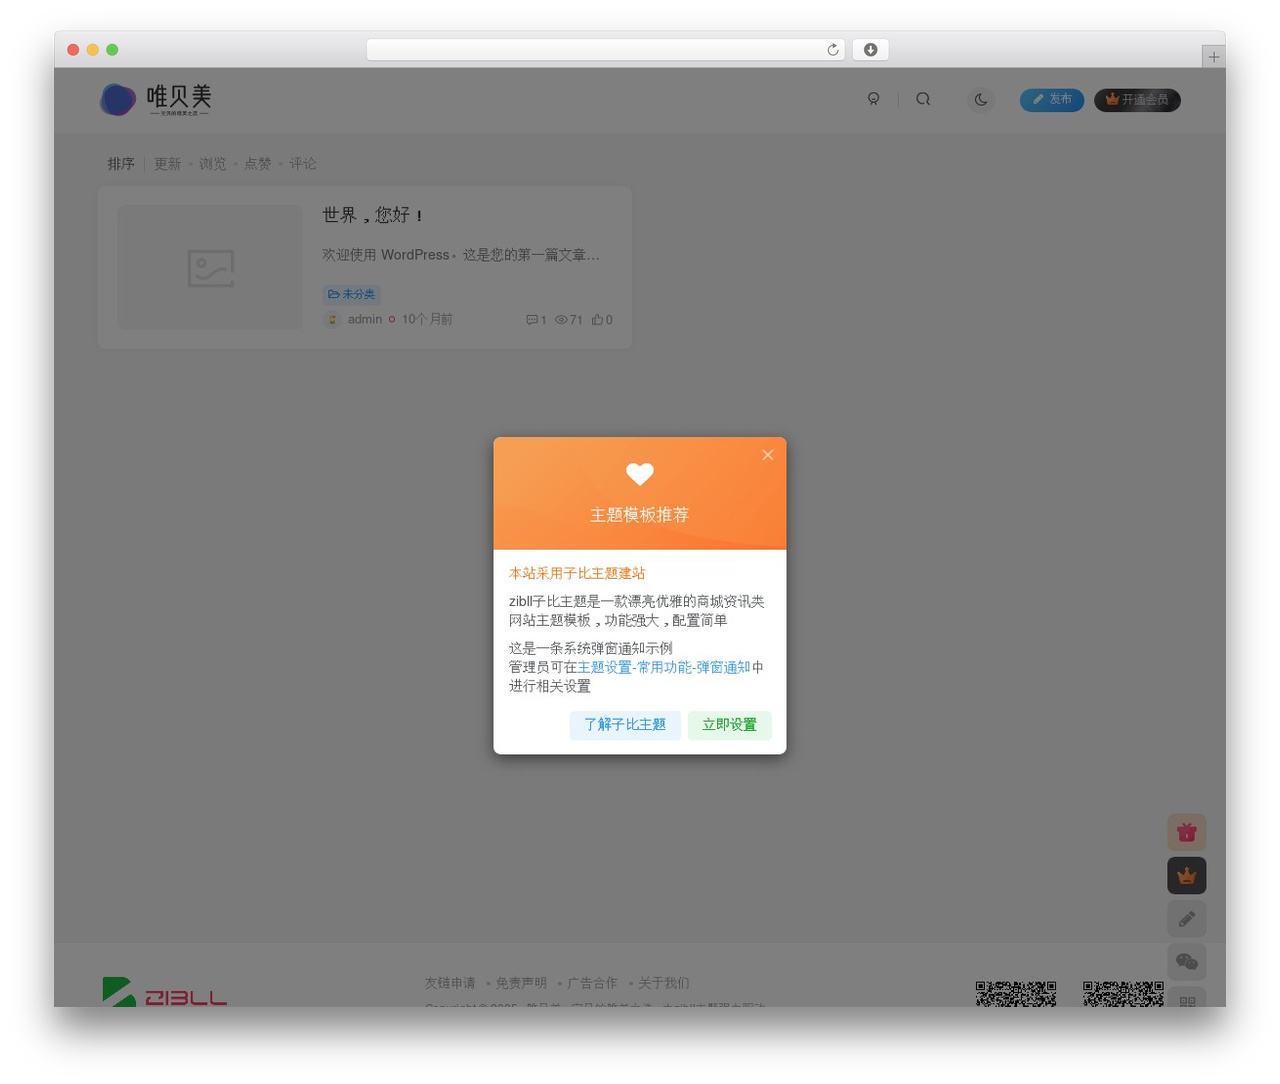Screen dimensions: 1280x1084
Task: Reload the page with refresh icon
Action: coord(833,50)
